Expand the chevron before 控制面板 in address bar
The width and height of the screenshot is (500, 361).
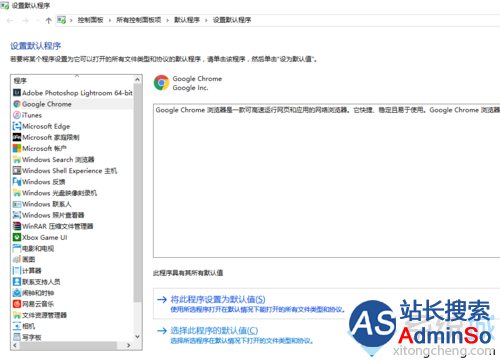[x=71, y=20]
